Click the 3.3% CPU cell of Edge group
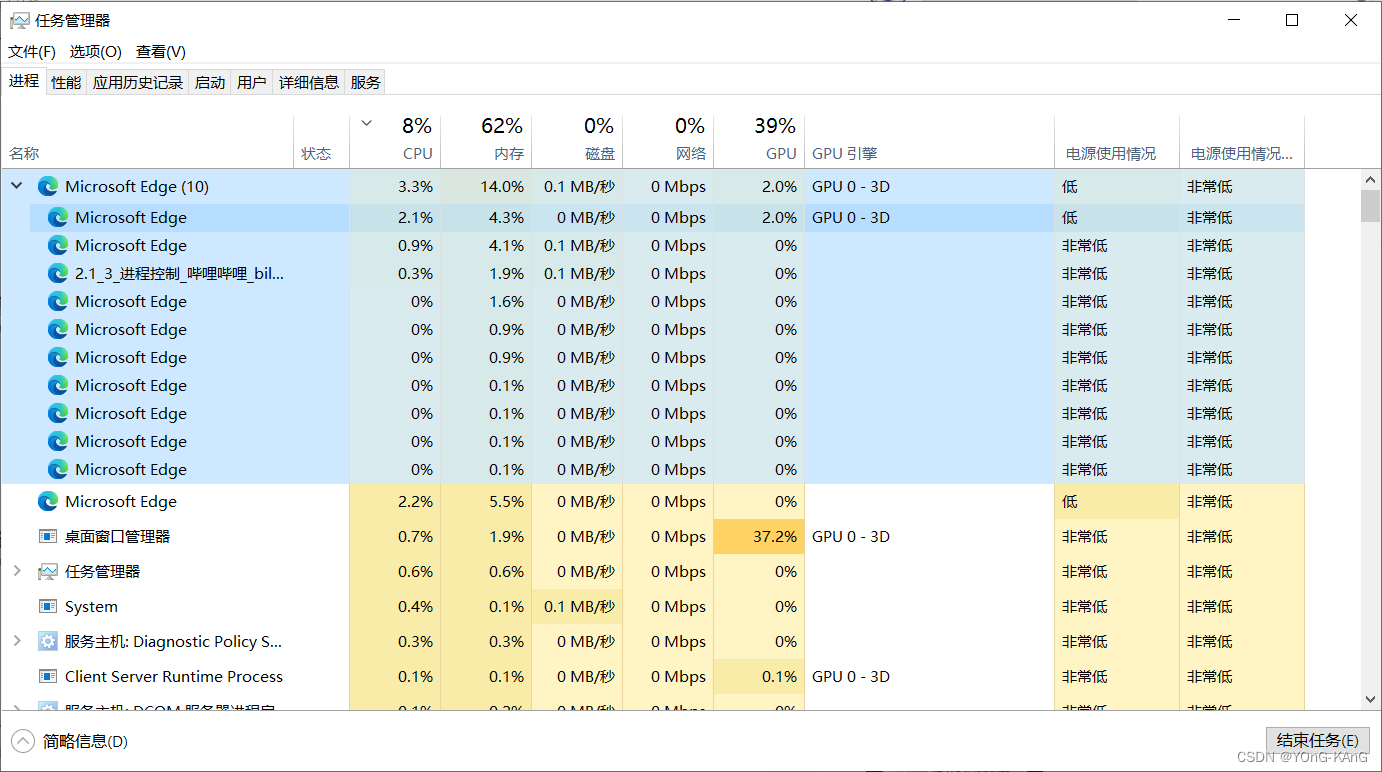 point(395,186)
